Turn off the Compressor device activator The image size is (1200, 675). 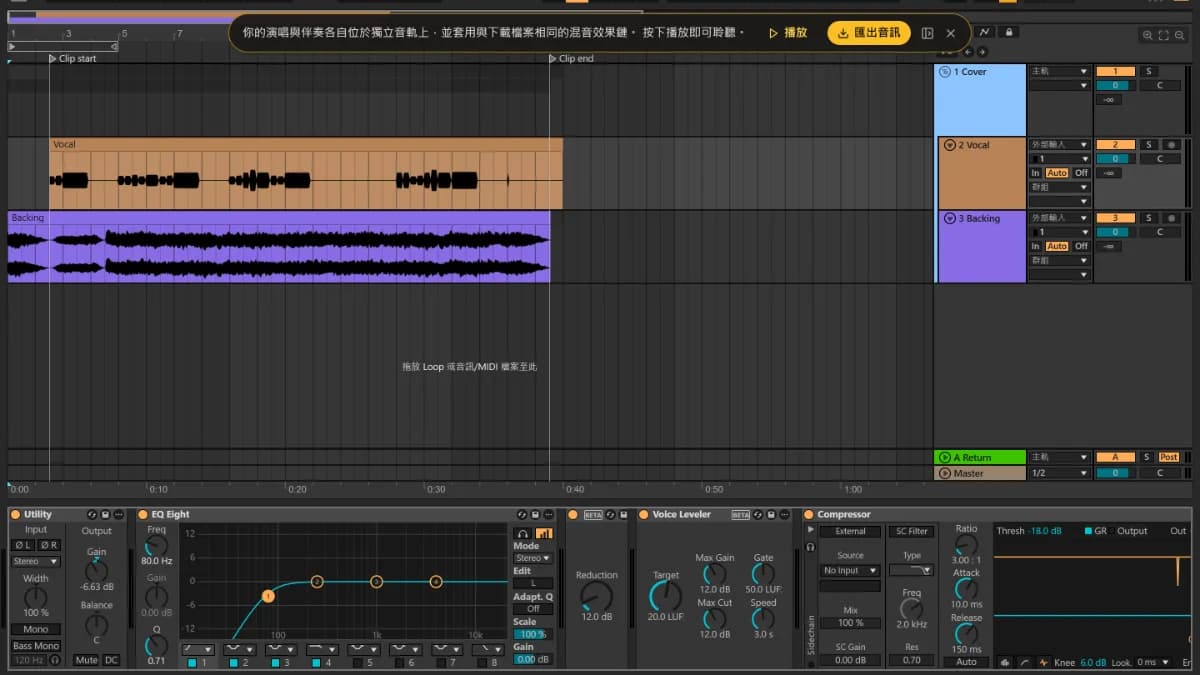(808, 515)
